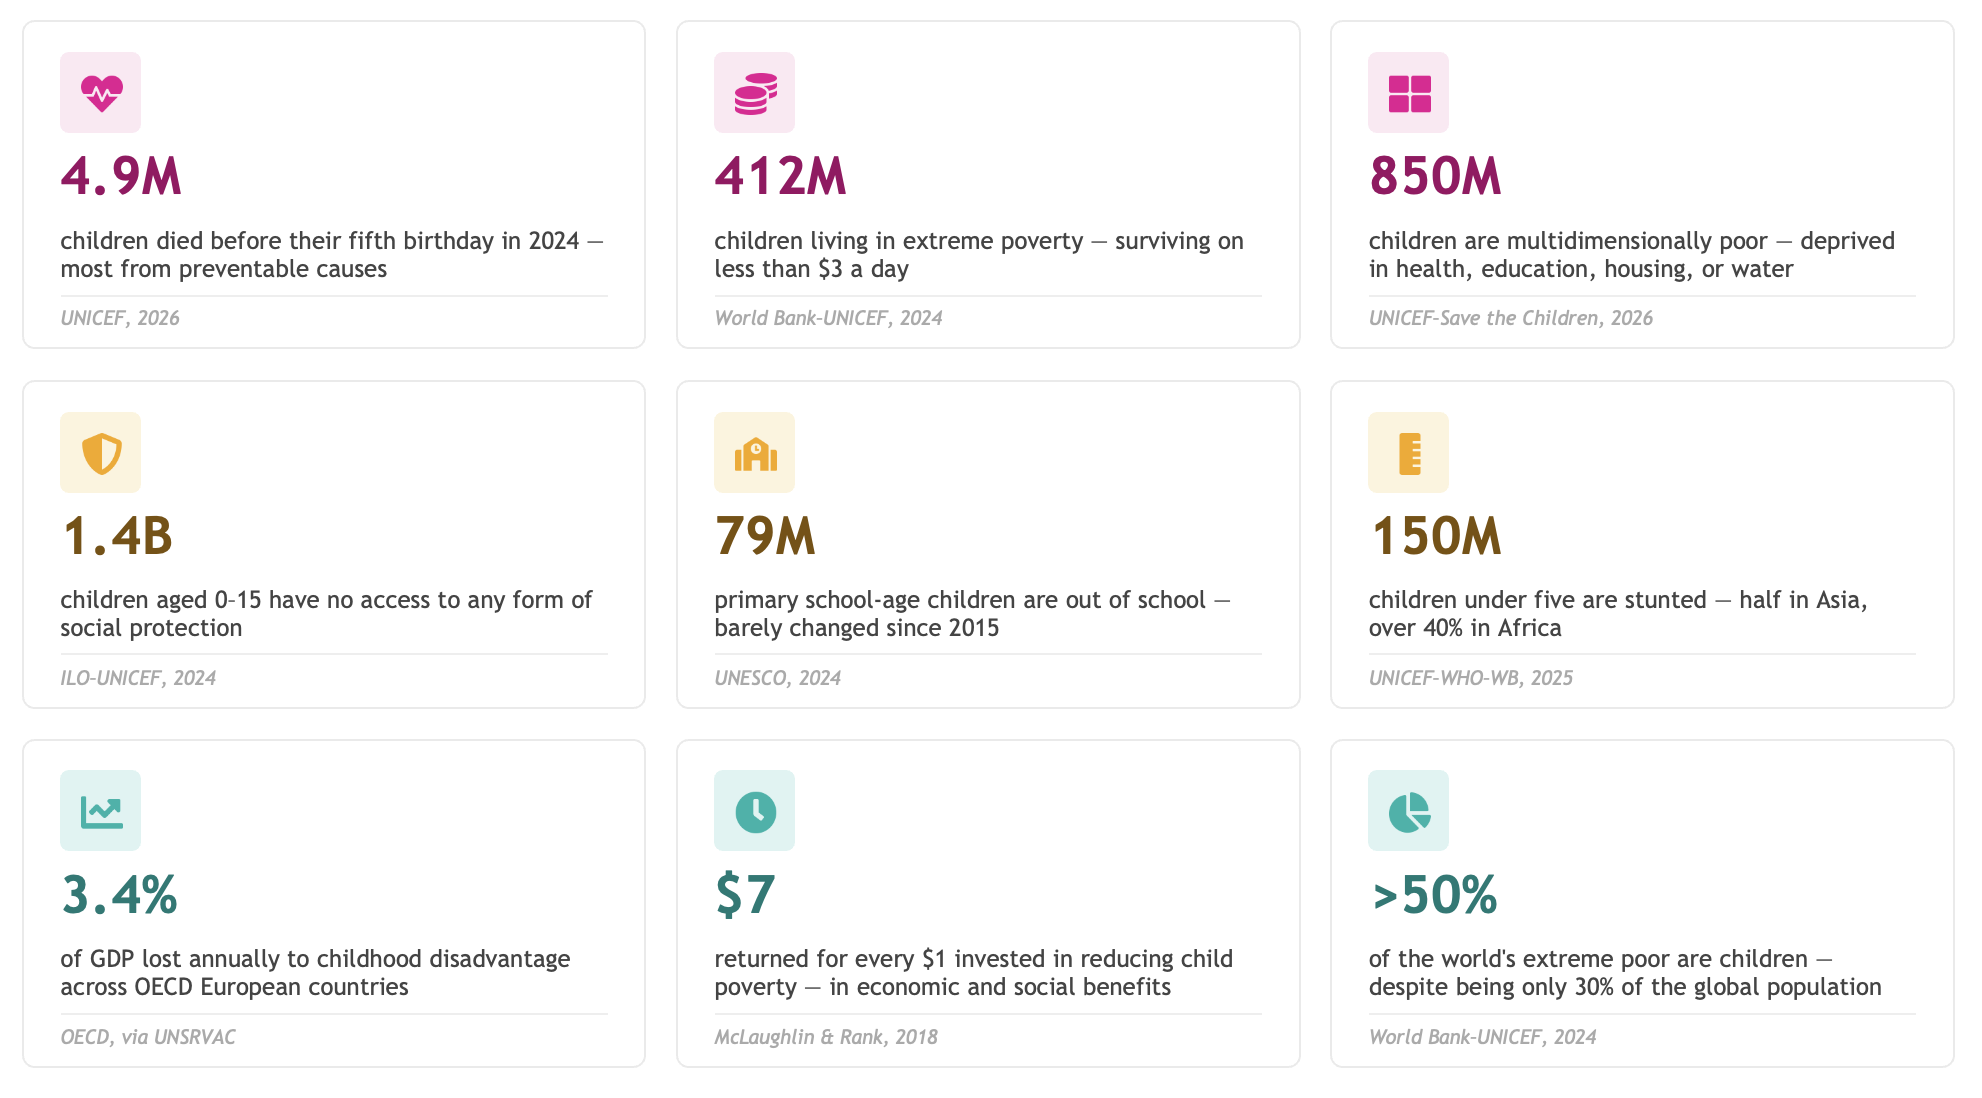
Task: Click the heartbeat icon above 4.9M
Action: point(101,93)
